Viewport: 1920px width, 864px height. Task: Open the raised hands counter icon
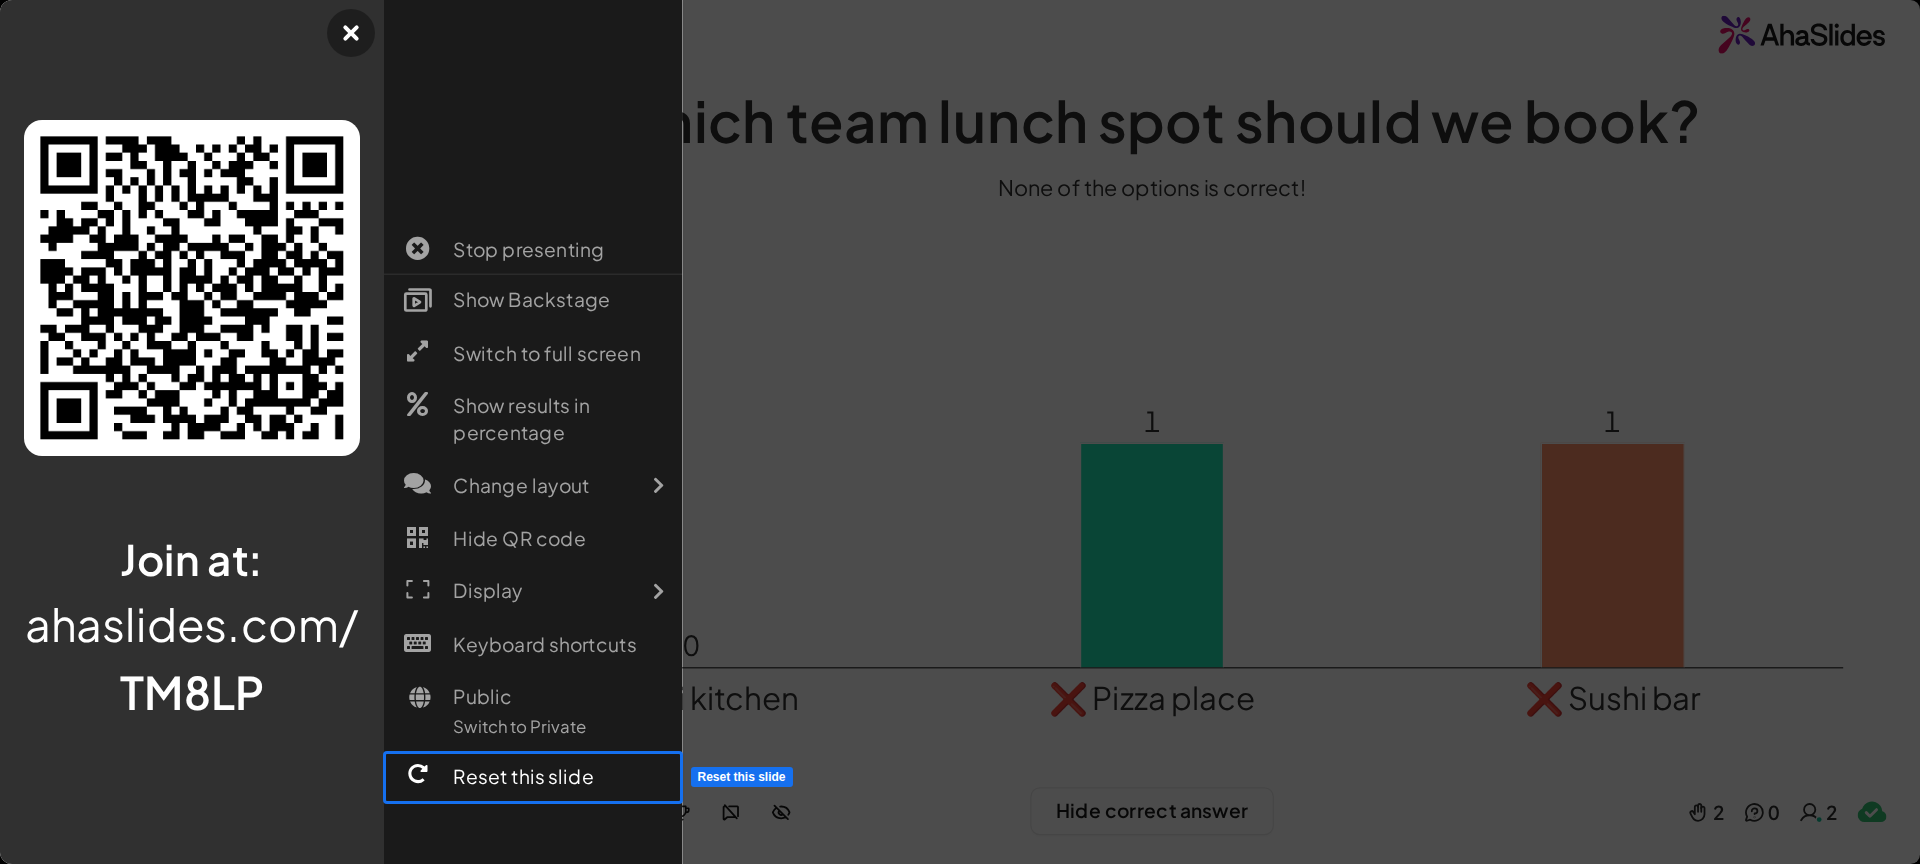1697,813
